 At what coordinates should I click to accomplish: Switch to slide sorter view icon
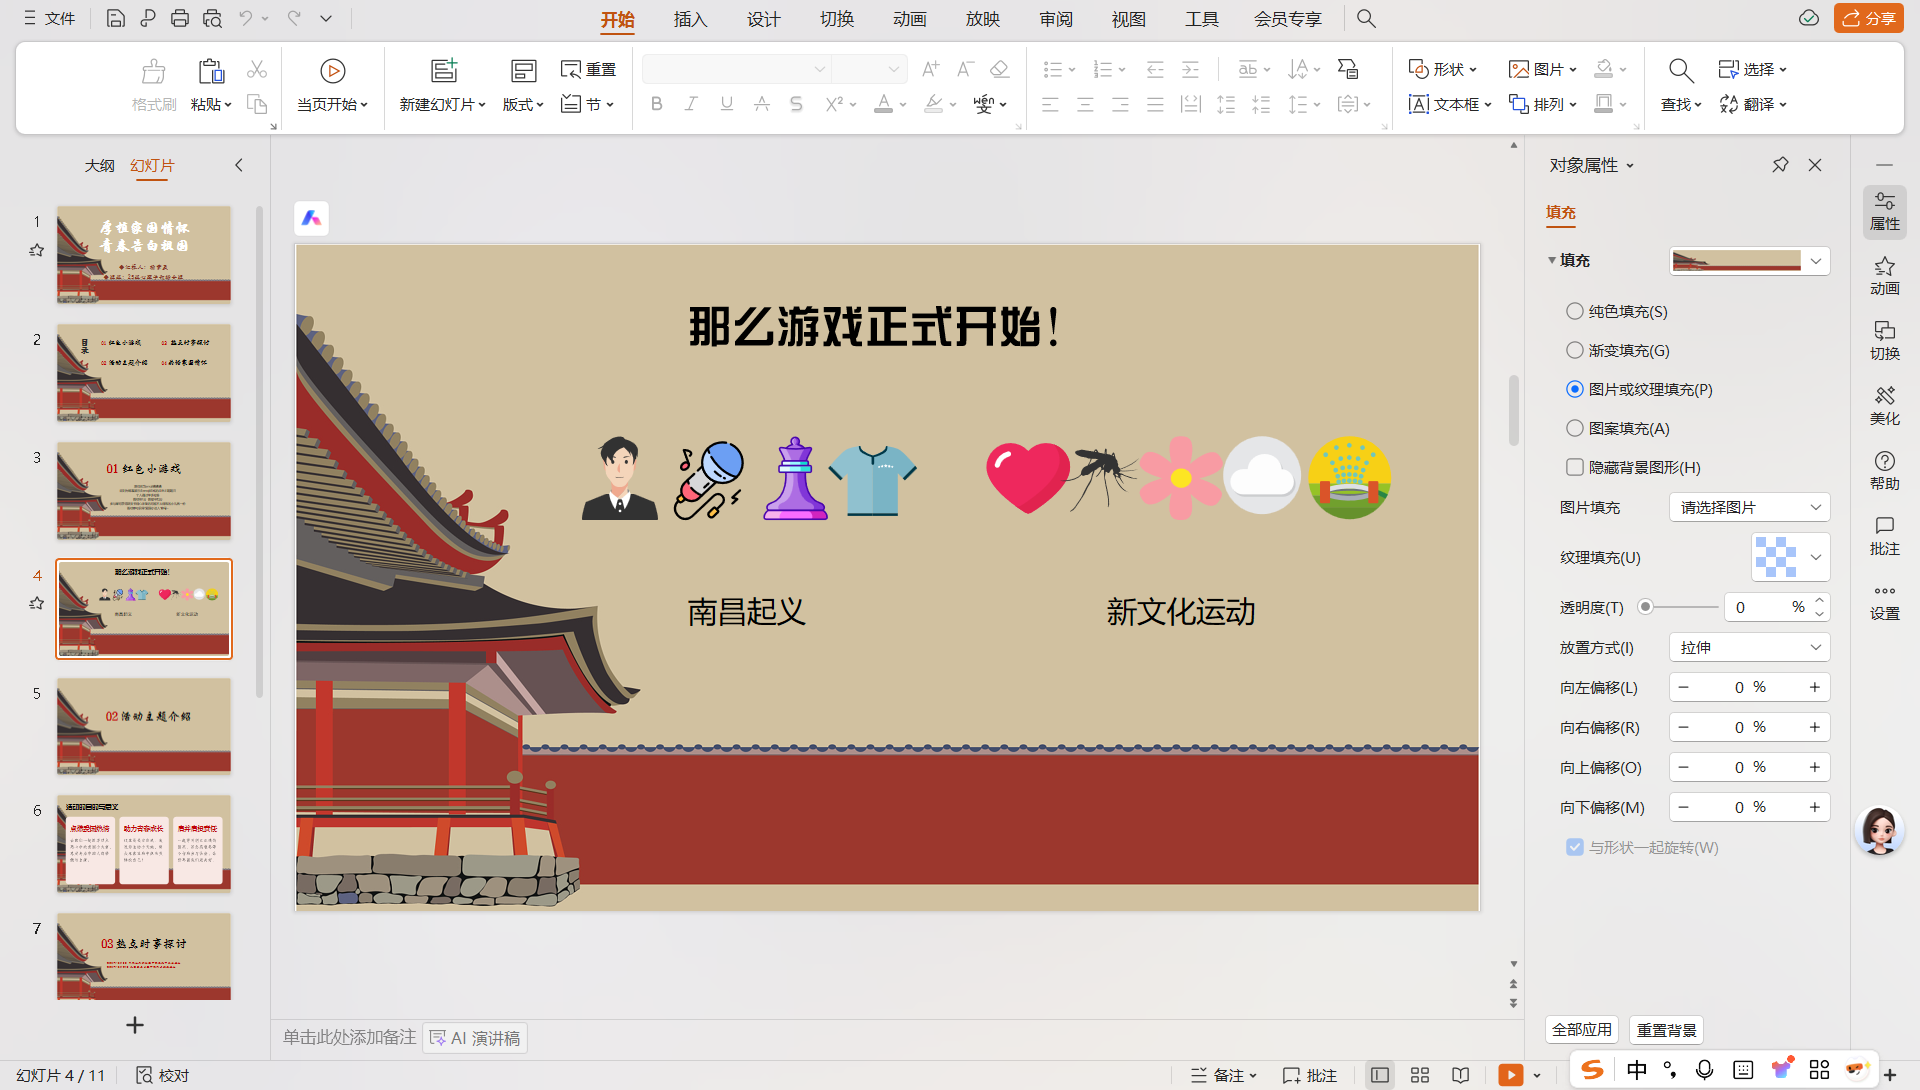(1420, 1075)
